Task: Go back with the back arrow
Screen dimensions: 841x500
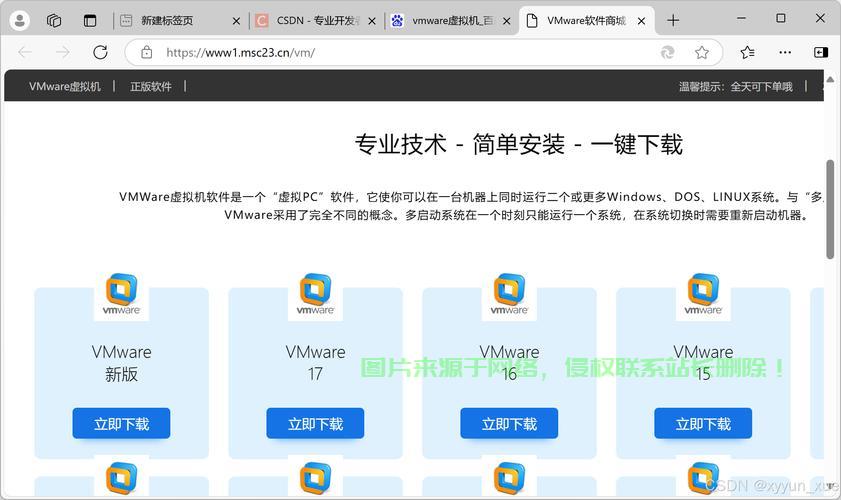Action: click(25, 52)
